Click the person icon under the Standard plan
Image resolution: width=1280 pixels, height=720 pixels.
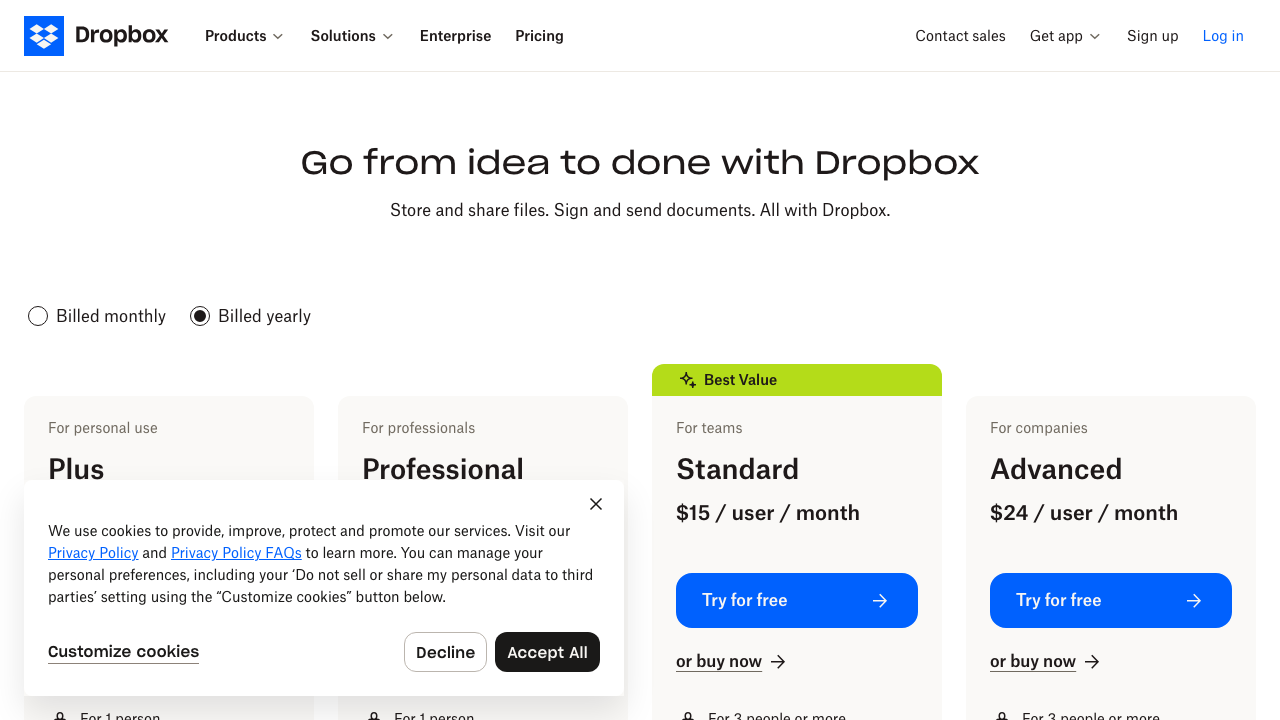pos(687,715)
